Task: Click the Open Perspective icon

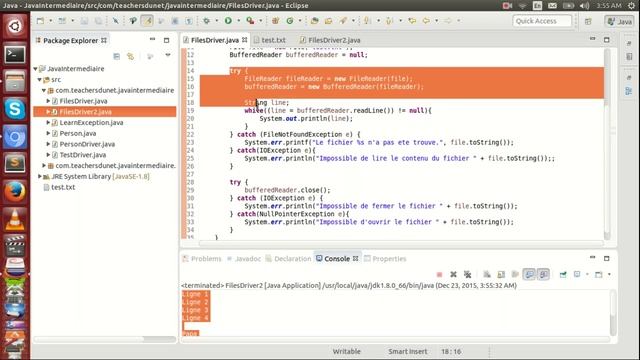Action: [588, 21]
